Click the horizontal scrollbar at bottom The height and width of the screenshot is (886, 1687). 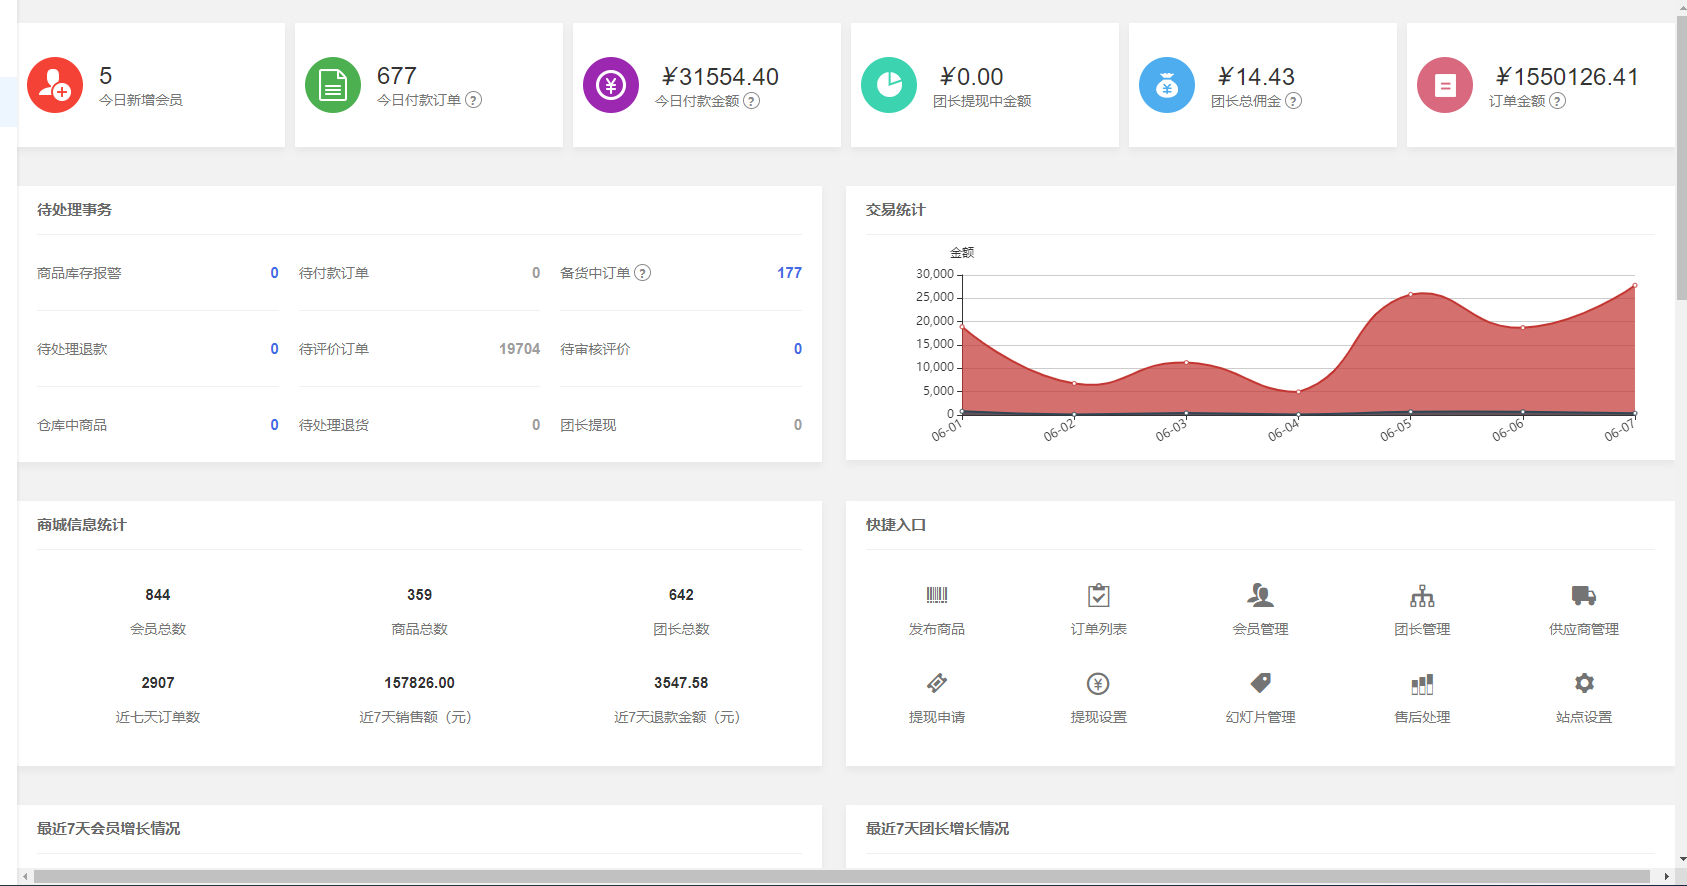coord(842,877)
